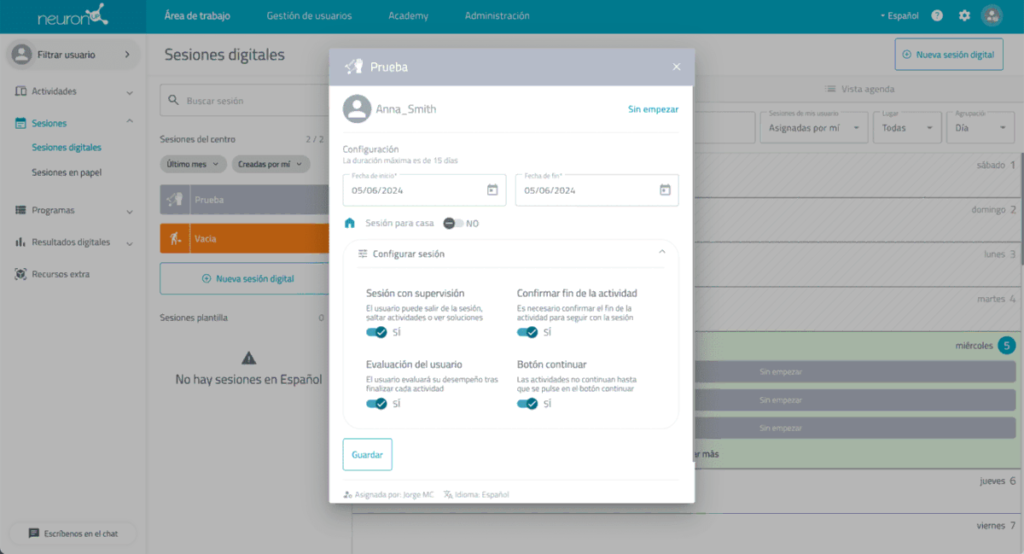Close the Prueba dialog
Viewport: 1024px width, 554px height.
(x=676, y=67)
